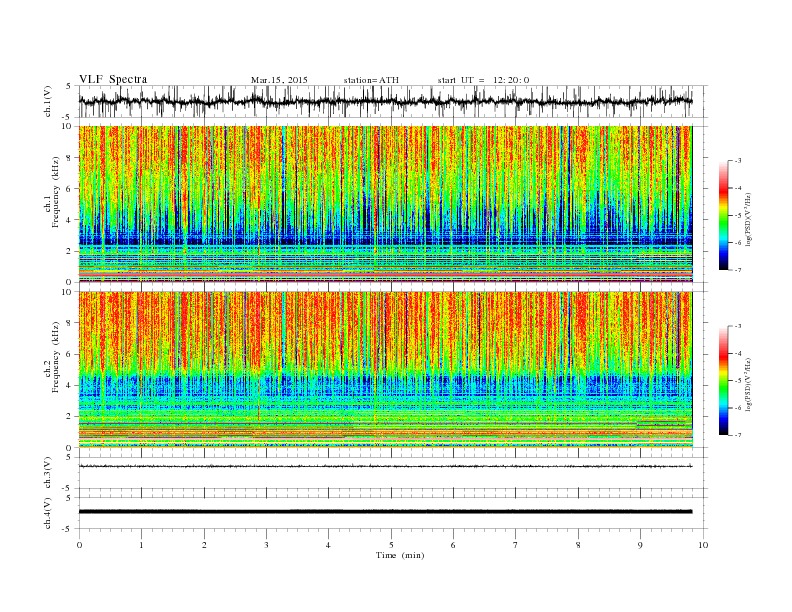Click the ch.2 "Frequency (kHz)" axis label

55,357
